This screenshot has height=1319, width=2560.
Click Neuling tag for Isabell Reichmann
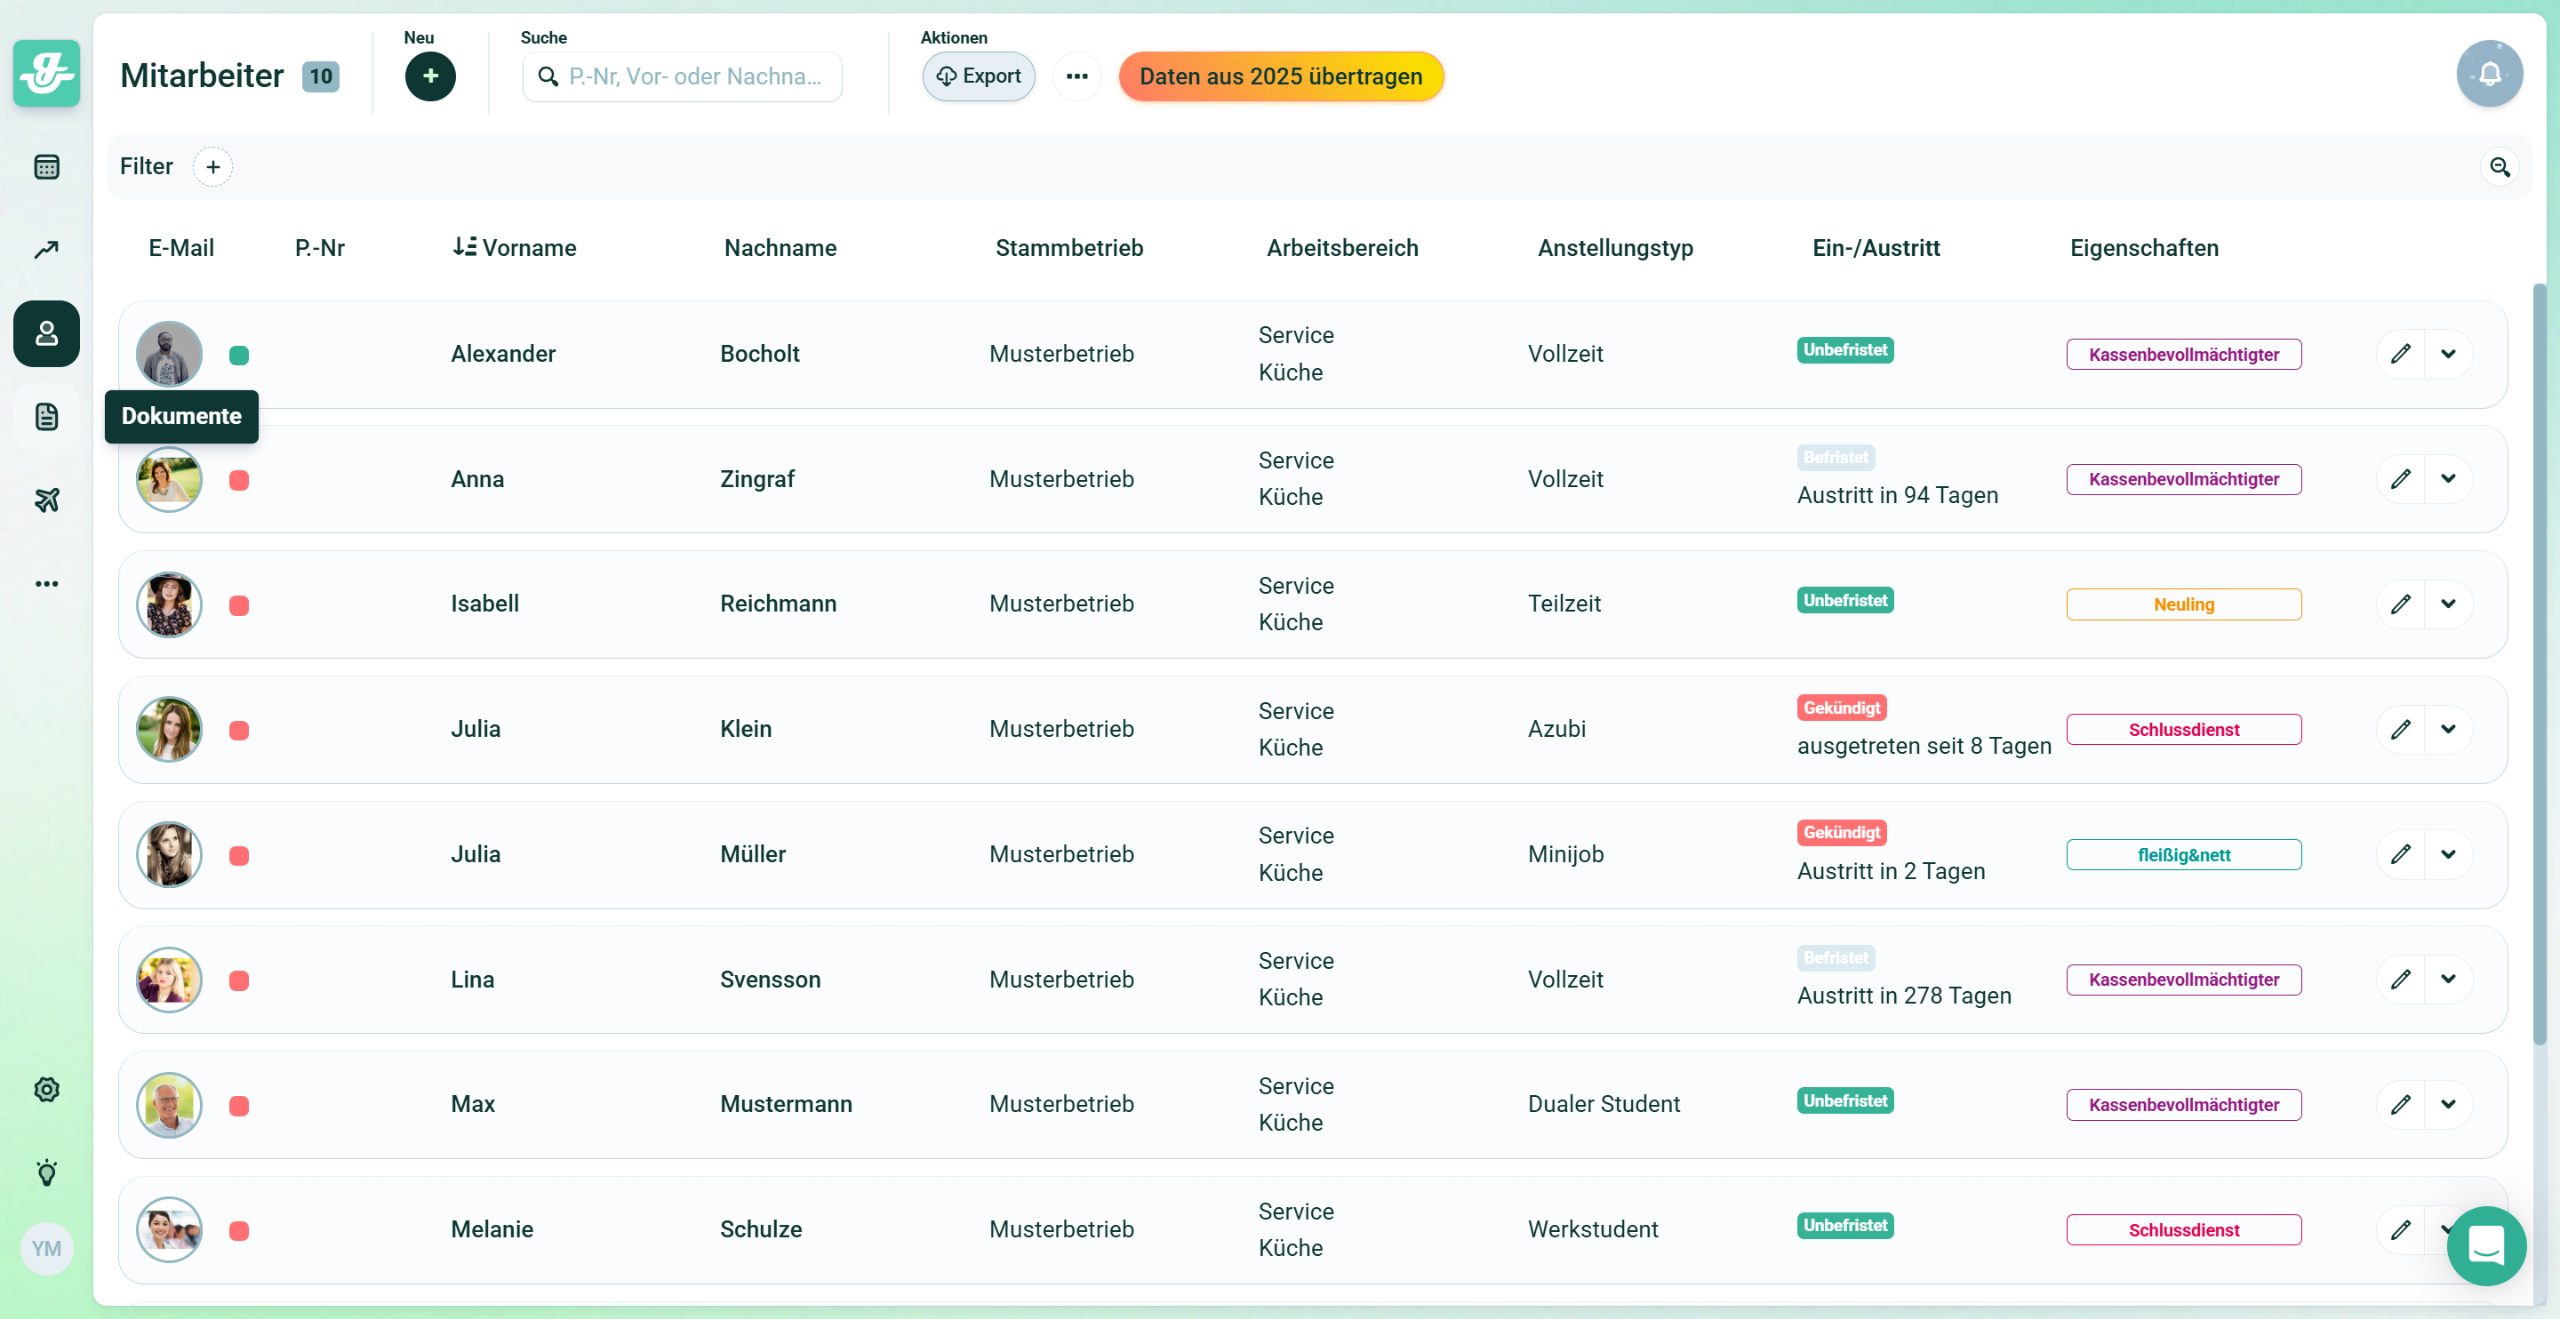[x=2184, y=604]
